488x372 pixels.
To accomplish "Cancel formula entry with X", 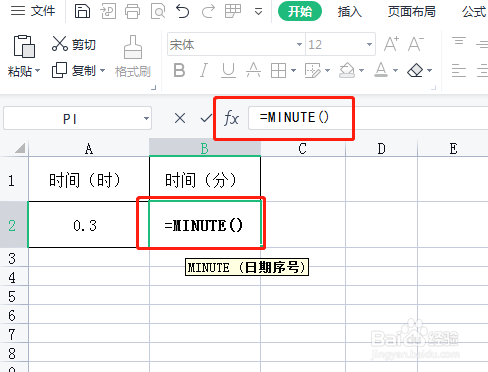I will click(x=180, y=118).
